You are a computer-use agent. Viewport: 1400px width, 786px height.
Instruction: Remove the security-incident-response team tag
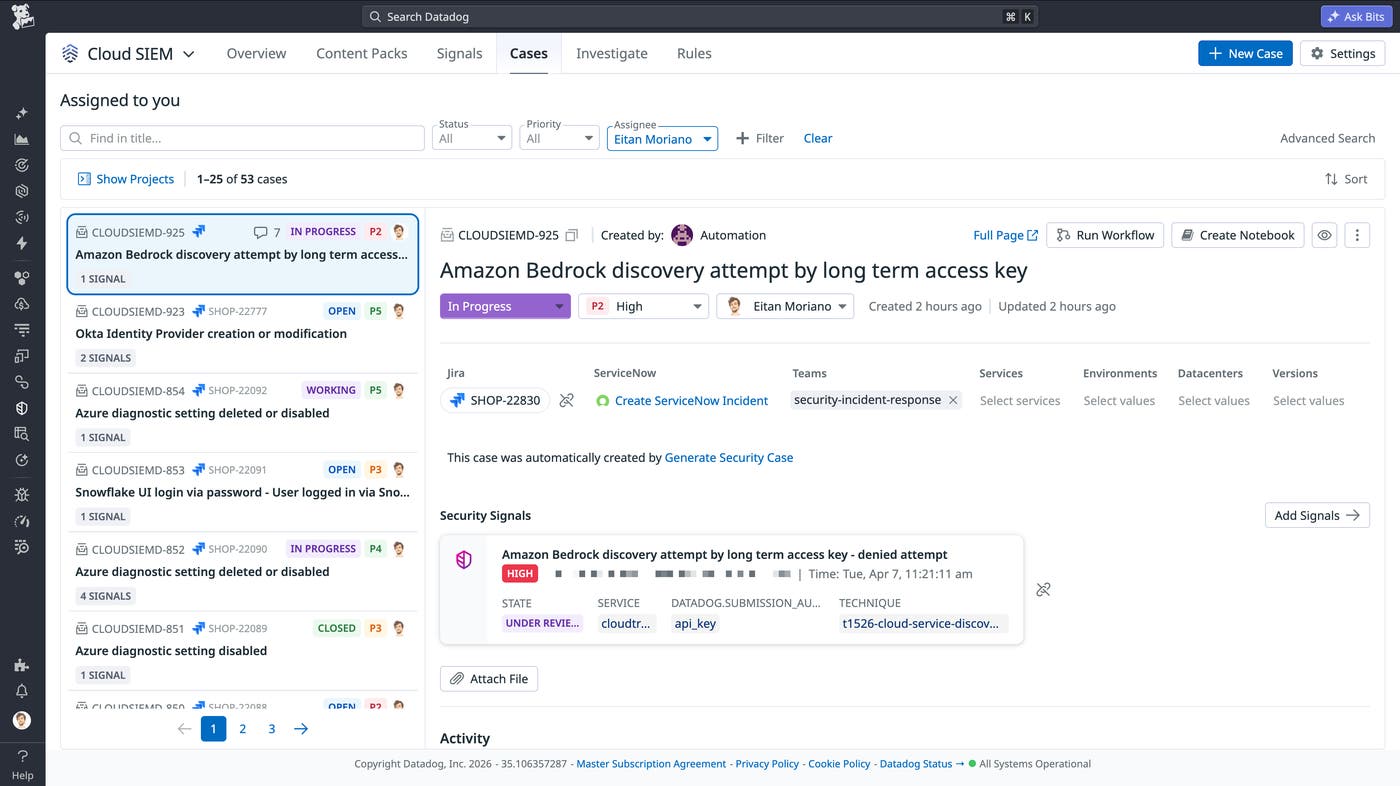[x=953, y=400]
